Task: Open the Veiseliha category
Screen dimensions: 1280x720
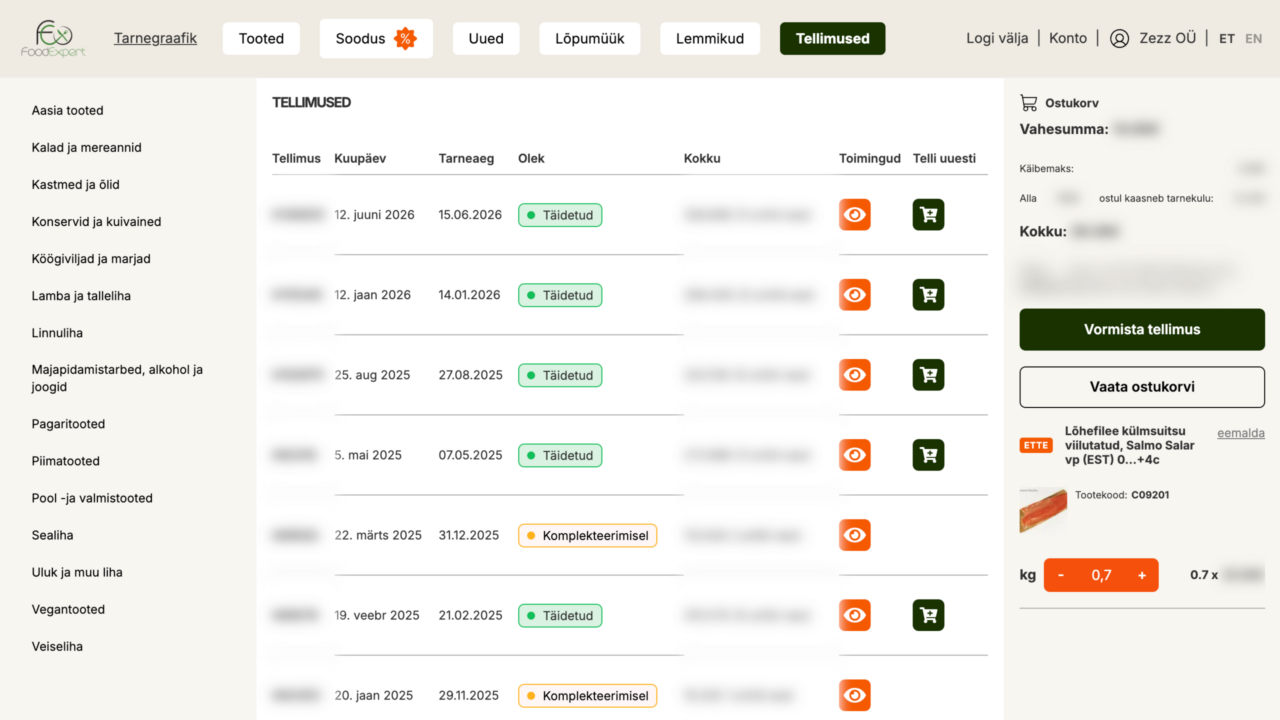Action: pos(57,646)
